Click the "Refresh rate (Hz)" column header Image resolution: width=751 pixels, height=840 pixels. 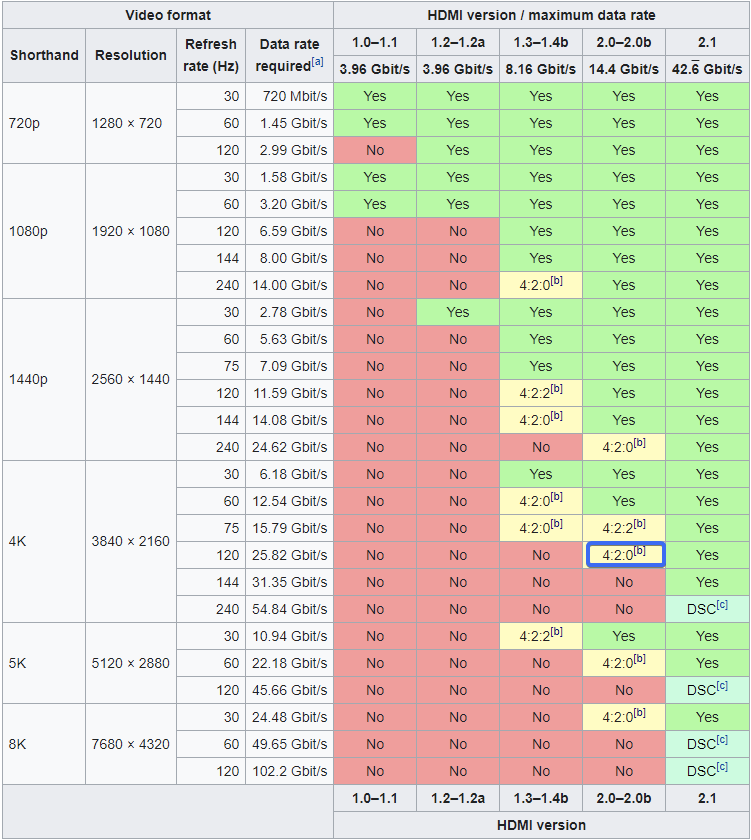pos(211,55)
